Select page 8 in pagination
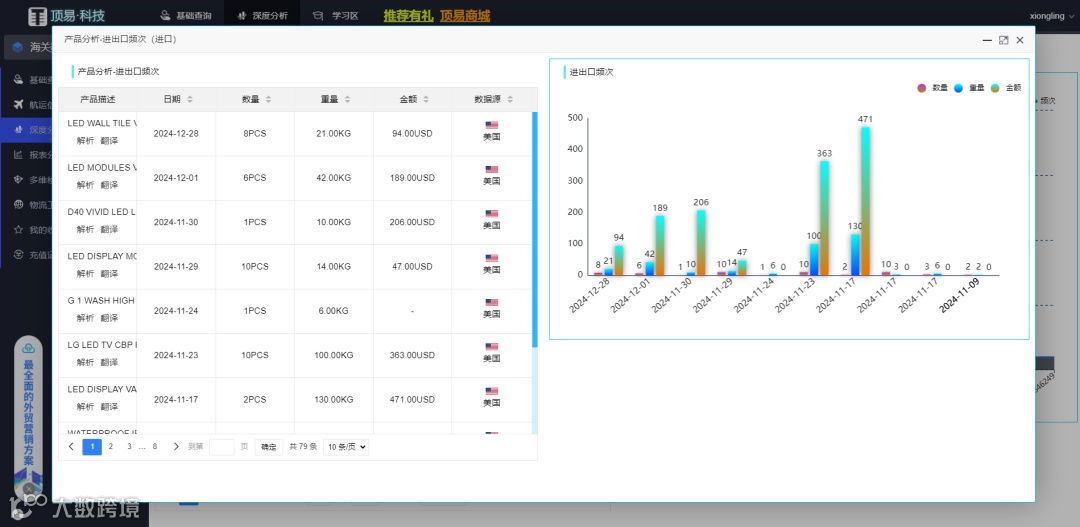This screenshot has width=1080, height=527. click(155, 446)
